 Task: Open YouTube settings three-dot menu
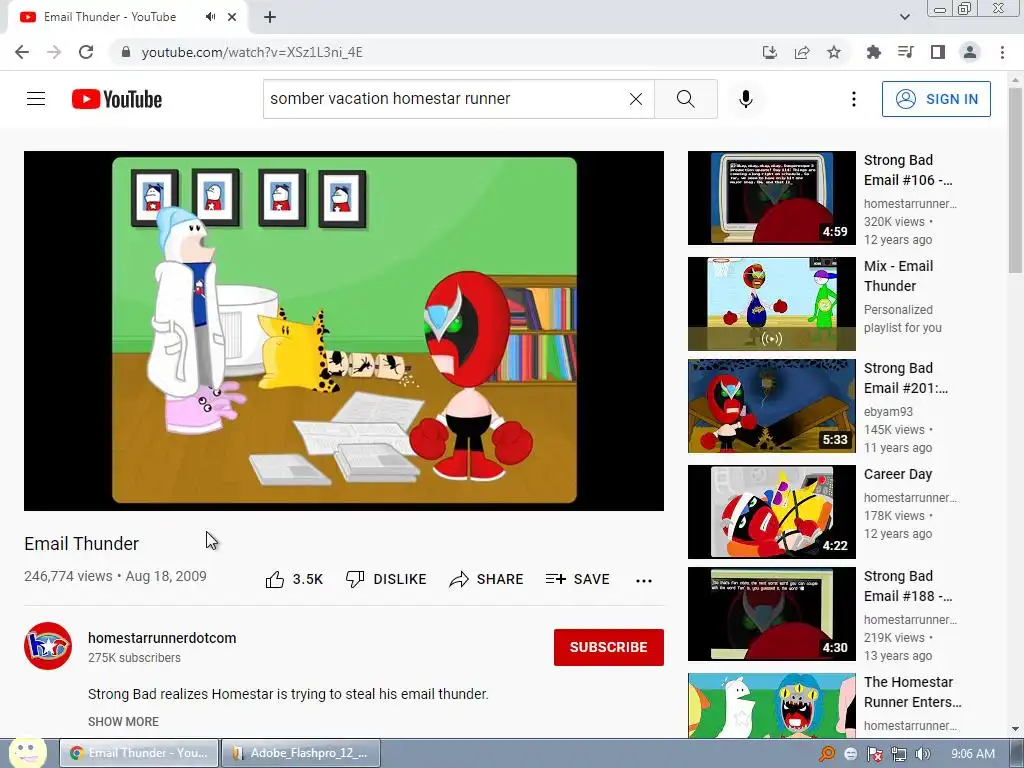tap(854, 99)
